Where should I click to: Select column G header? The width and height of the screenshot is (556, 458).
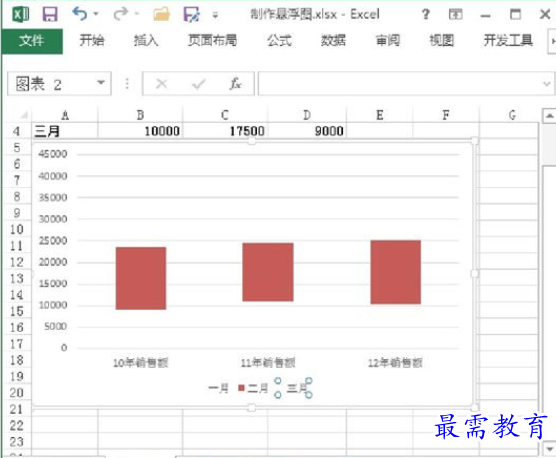512,115
